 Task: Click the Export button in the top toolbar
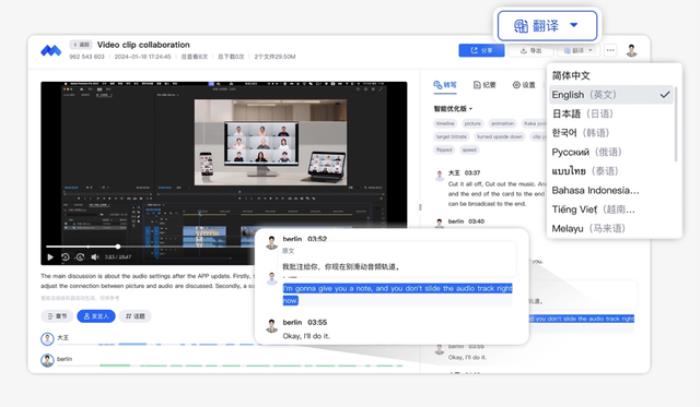(531, 50)
